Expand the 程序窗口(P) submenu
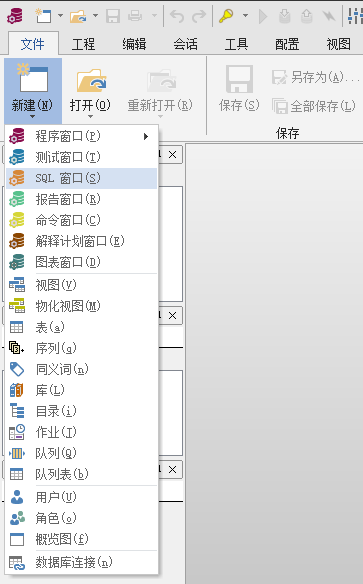This screenshot has width=363, height=584. [x=81, y=136]
